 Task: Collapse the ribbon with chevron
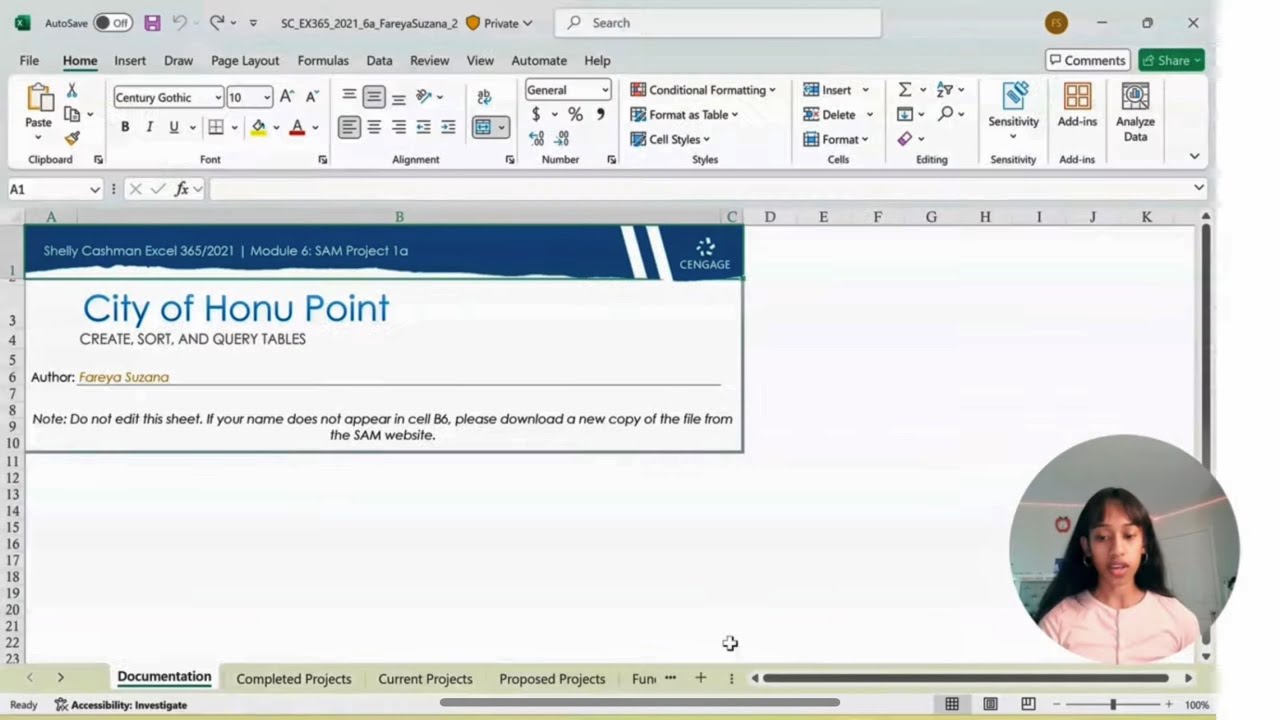(1194, 156)
